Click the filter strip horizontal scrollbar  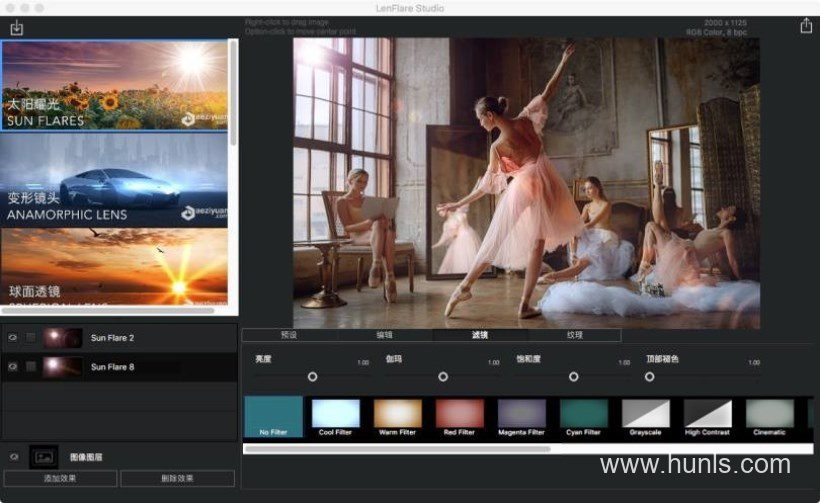pyautogui.click(x=397, y=449)
